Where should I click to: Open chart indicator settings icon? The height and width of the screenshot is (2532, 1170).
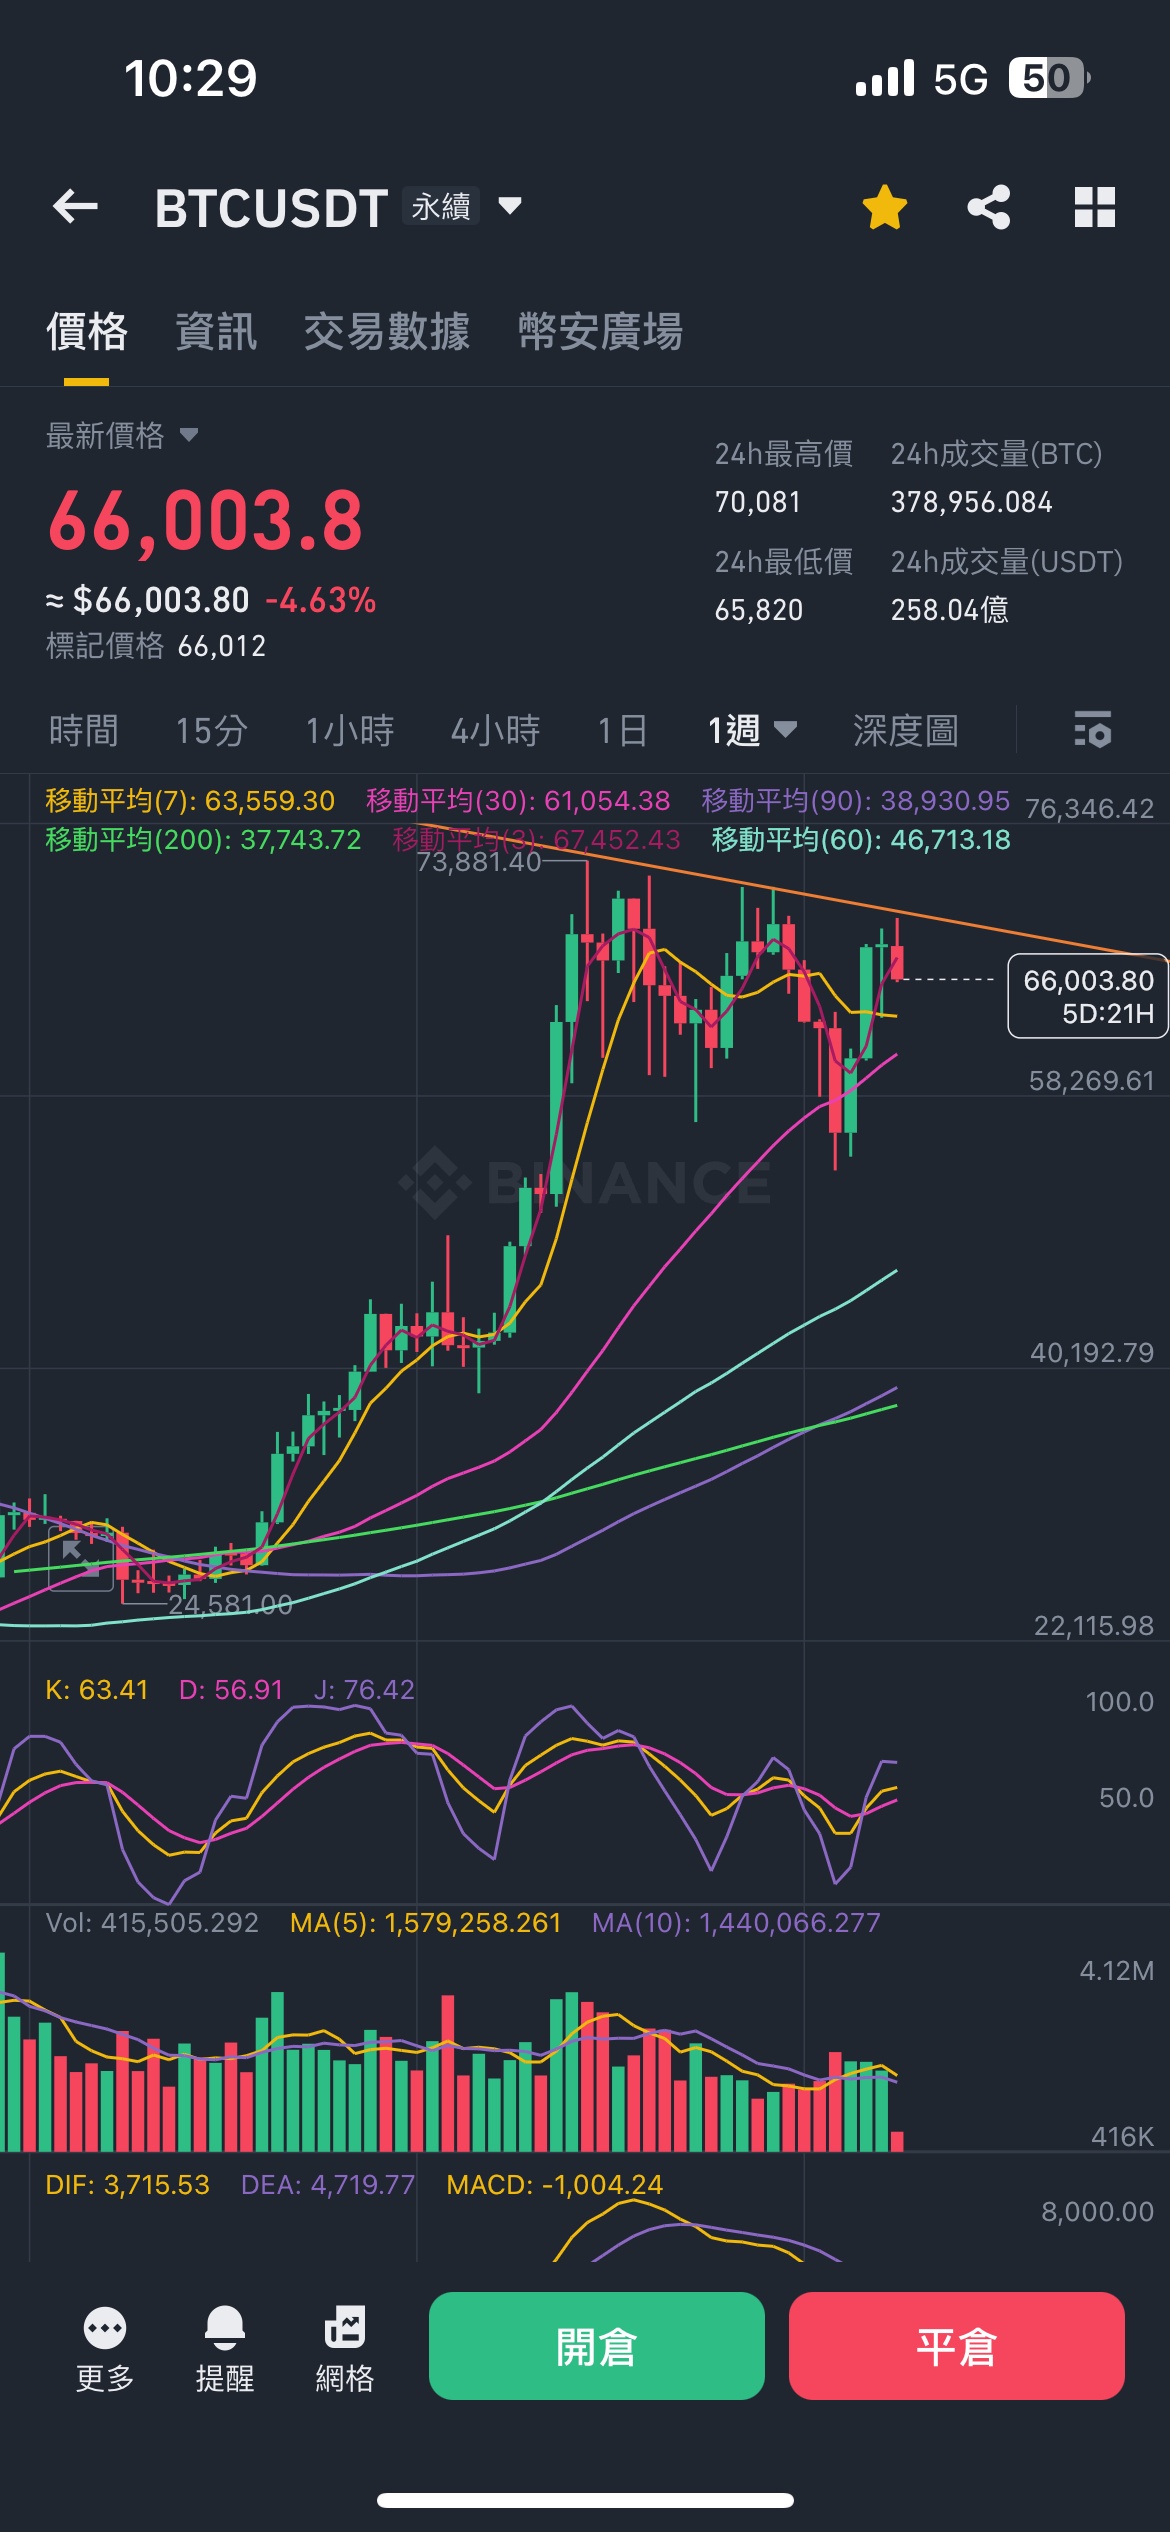(1092, 730)
